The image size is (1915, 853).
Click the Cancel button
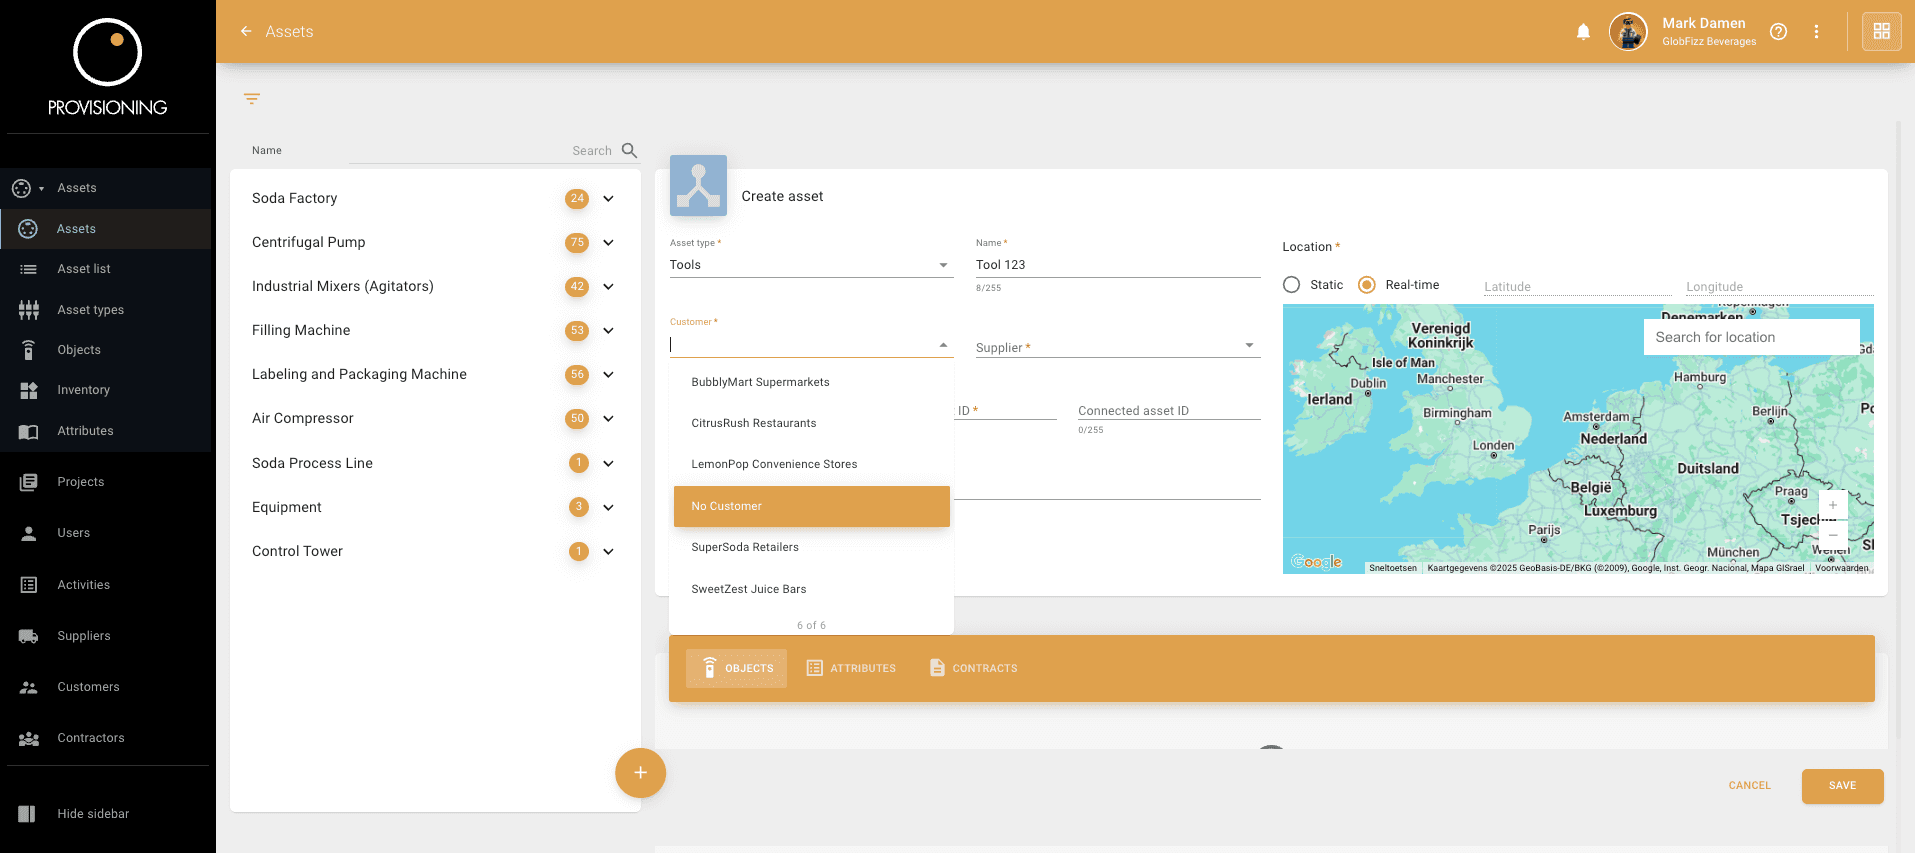click(x=1749, y=786)
